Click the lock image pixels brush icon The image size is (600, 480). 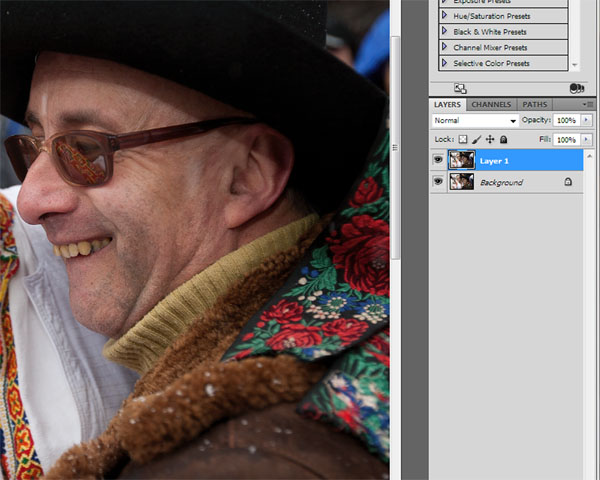point(477,140)
